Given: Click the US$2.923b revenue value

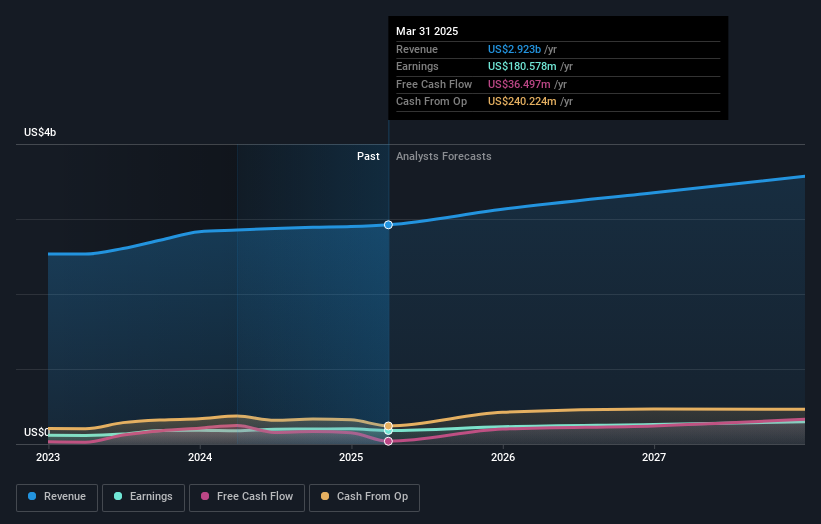Looking at the screenshot, I should point(514,49).
